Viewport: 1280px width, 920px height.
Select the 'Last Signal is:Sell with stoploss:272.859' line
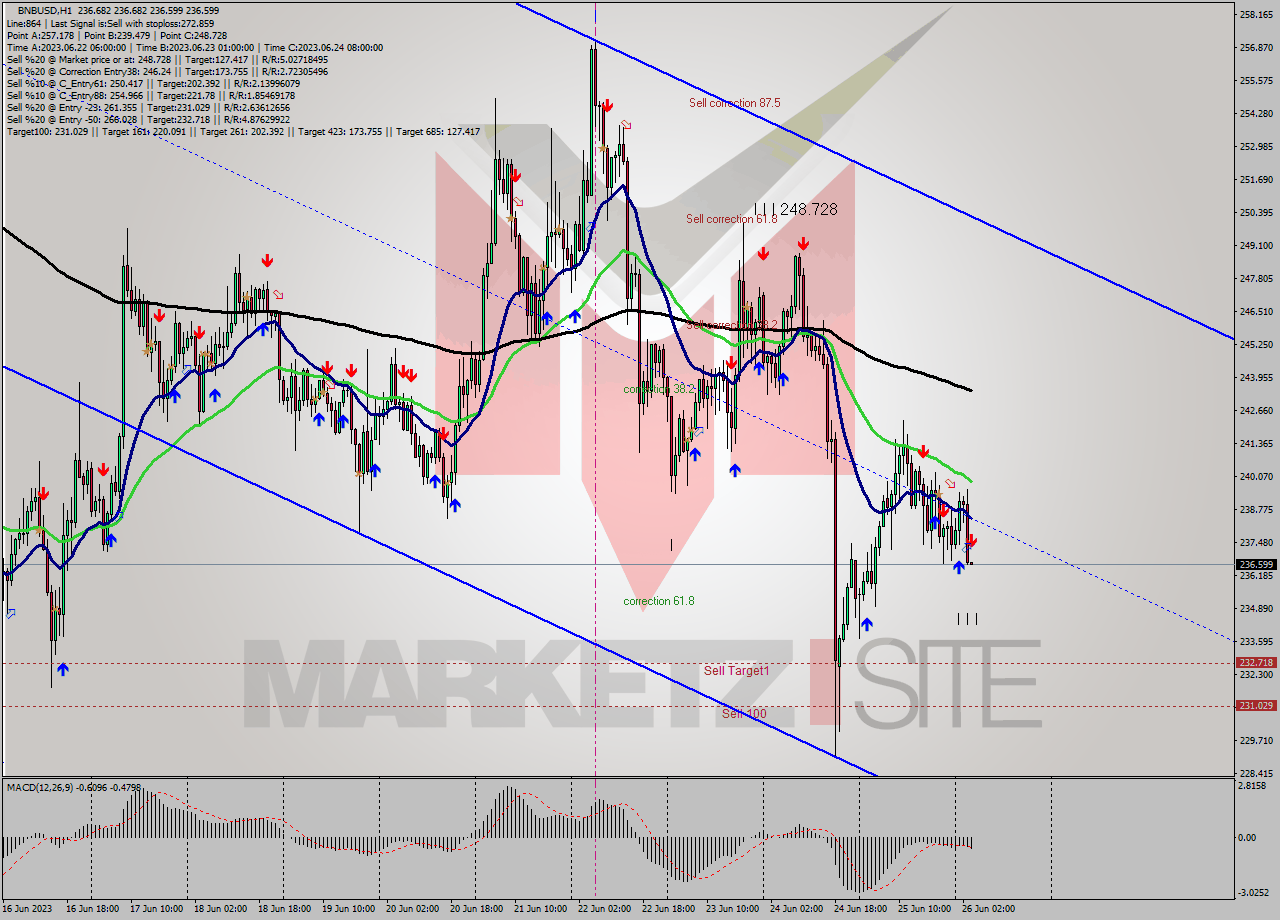131,23
